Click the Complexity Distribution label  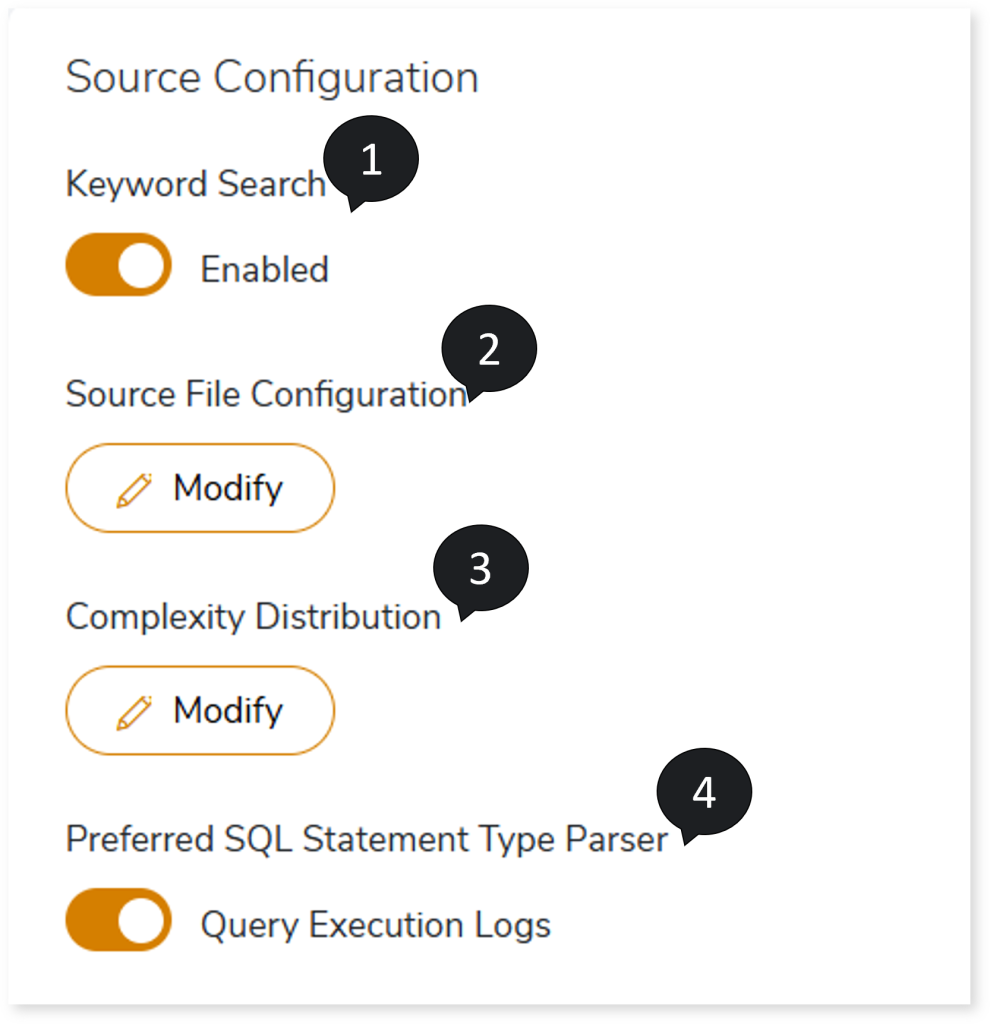click(253, 617)
